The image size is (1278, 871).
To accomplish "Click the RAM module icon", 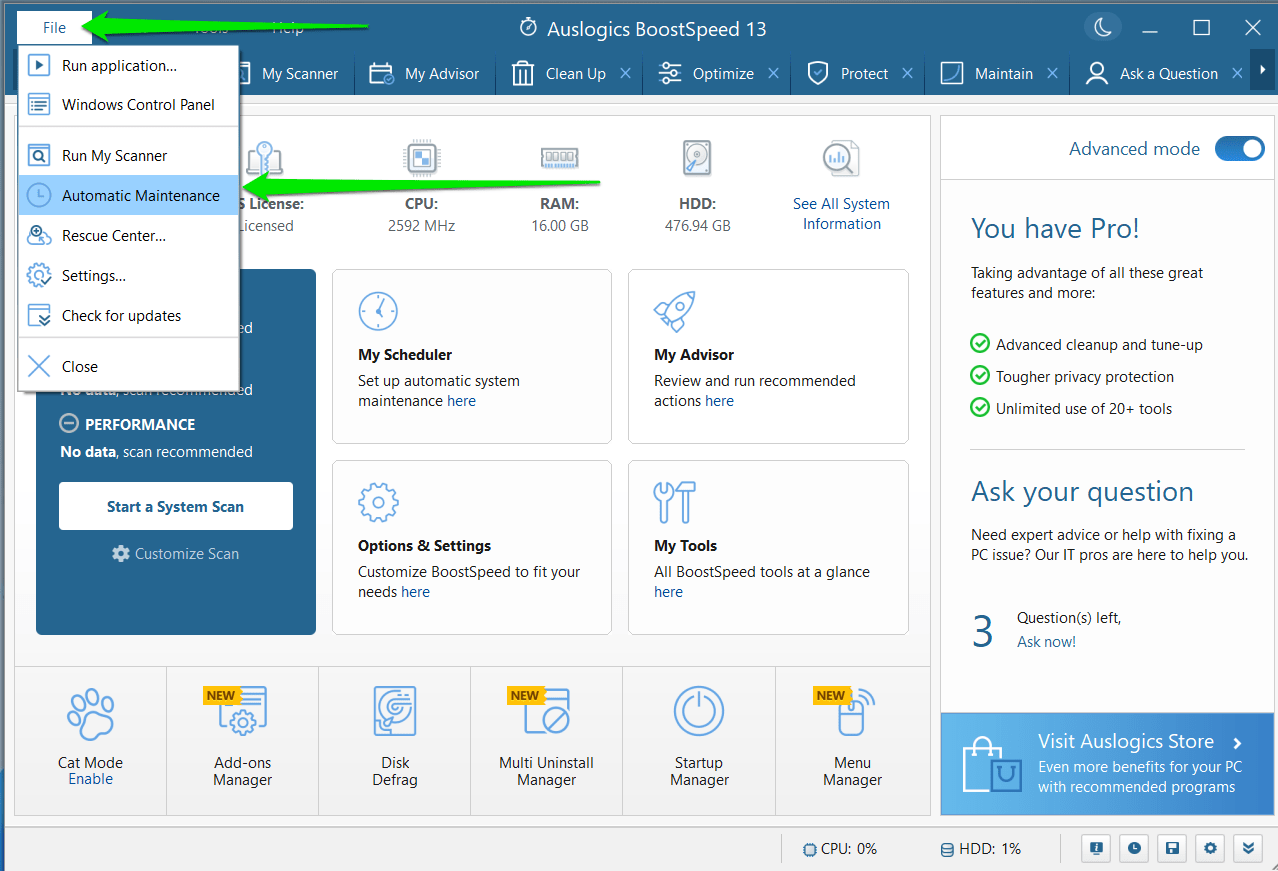I will pos(559,158).
